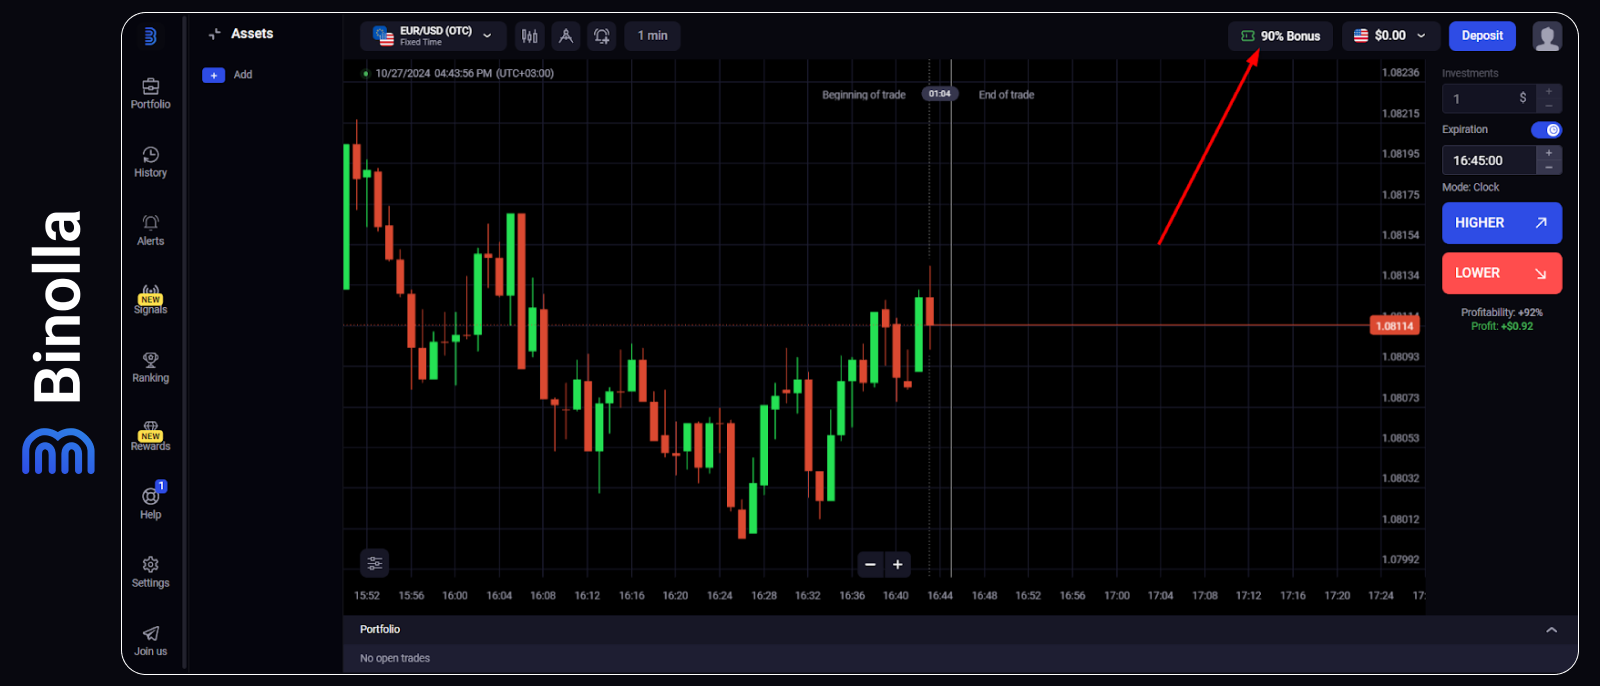Image resolution: width=1600 pixels, height=686 pixels.
Task: Open chart settings sliders icon
Action: coord(374,563)
